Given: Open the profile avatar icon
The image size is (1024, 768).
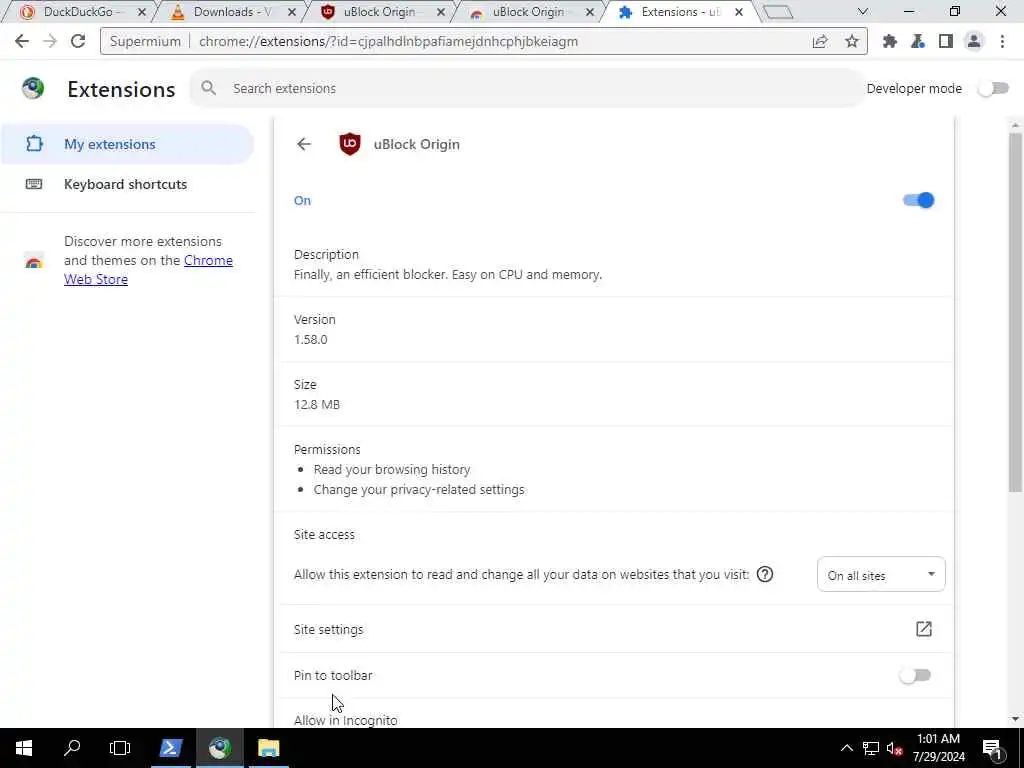Looking at the screenshot, I should pos(974,41).
